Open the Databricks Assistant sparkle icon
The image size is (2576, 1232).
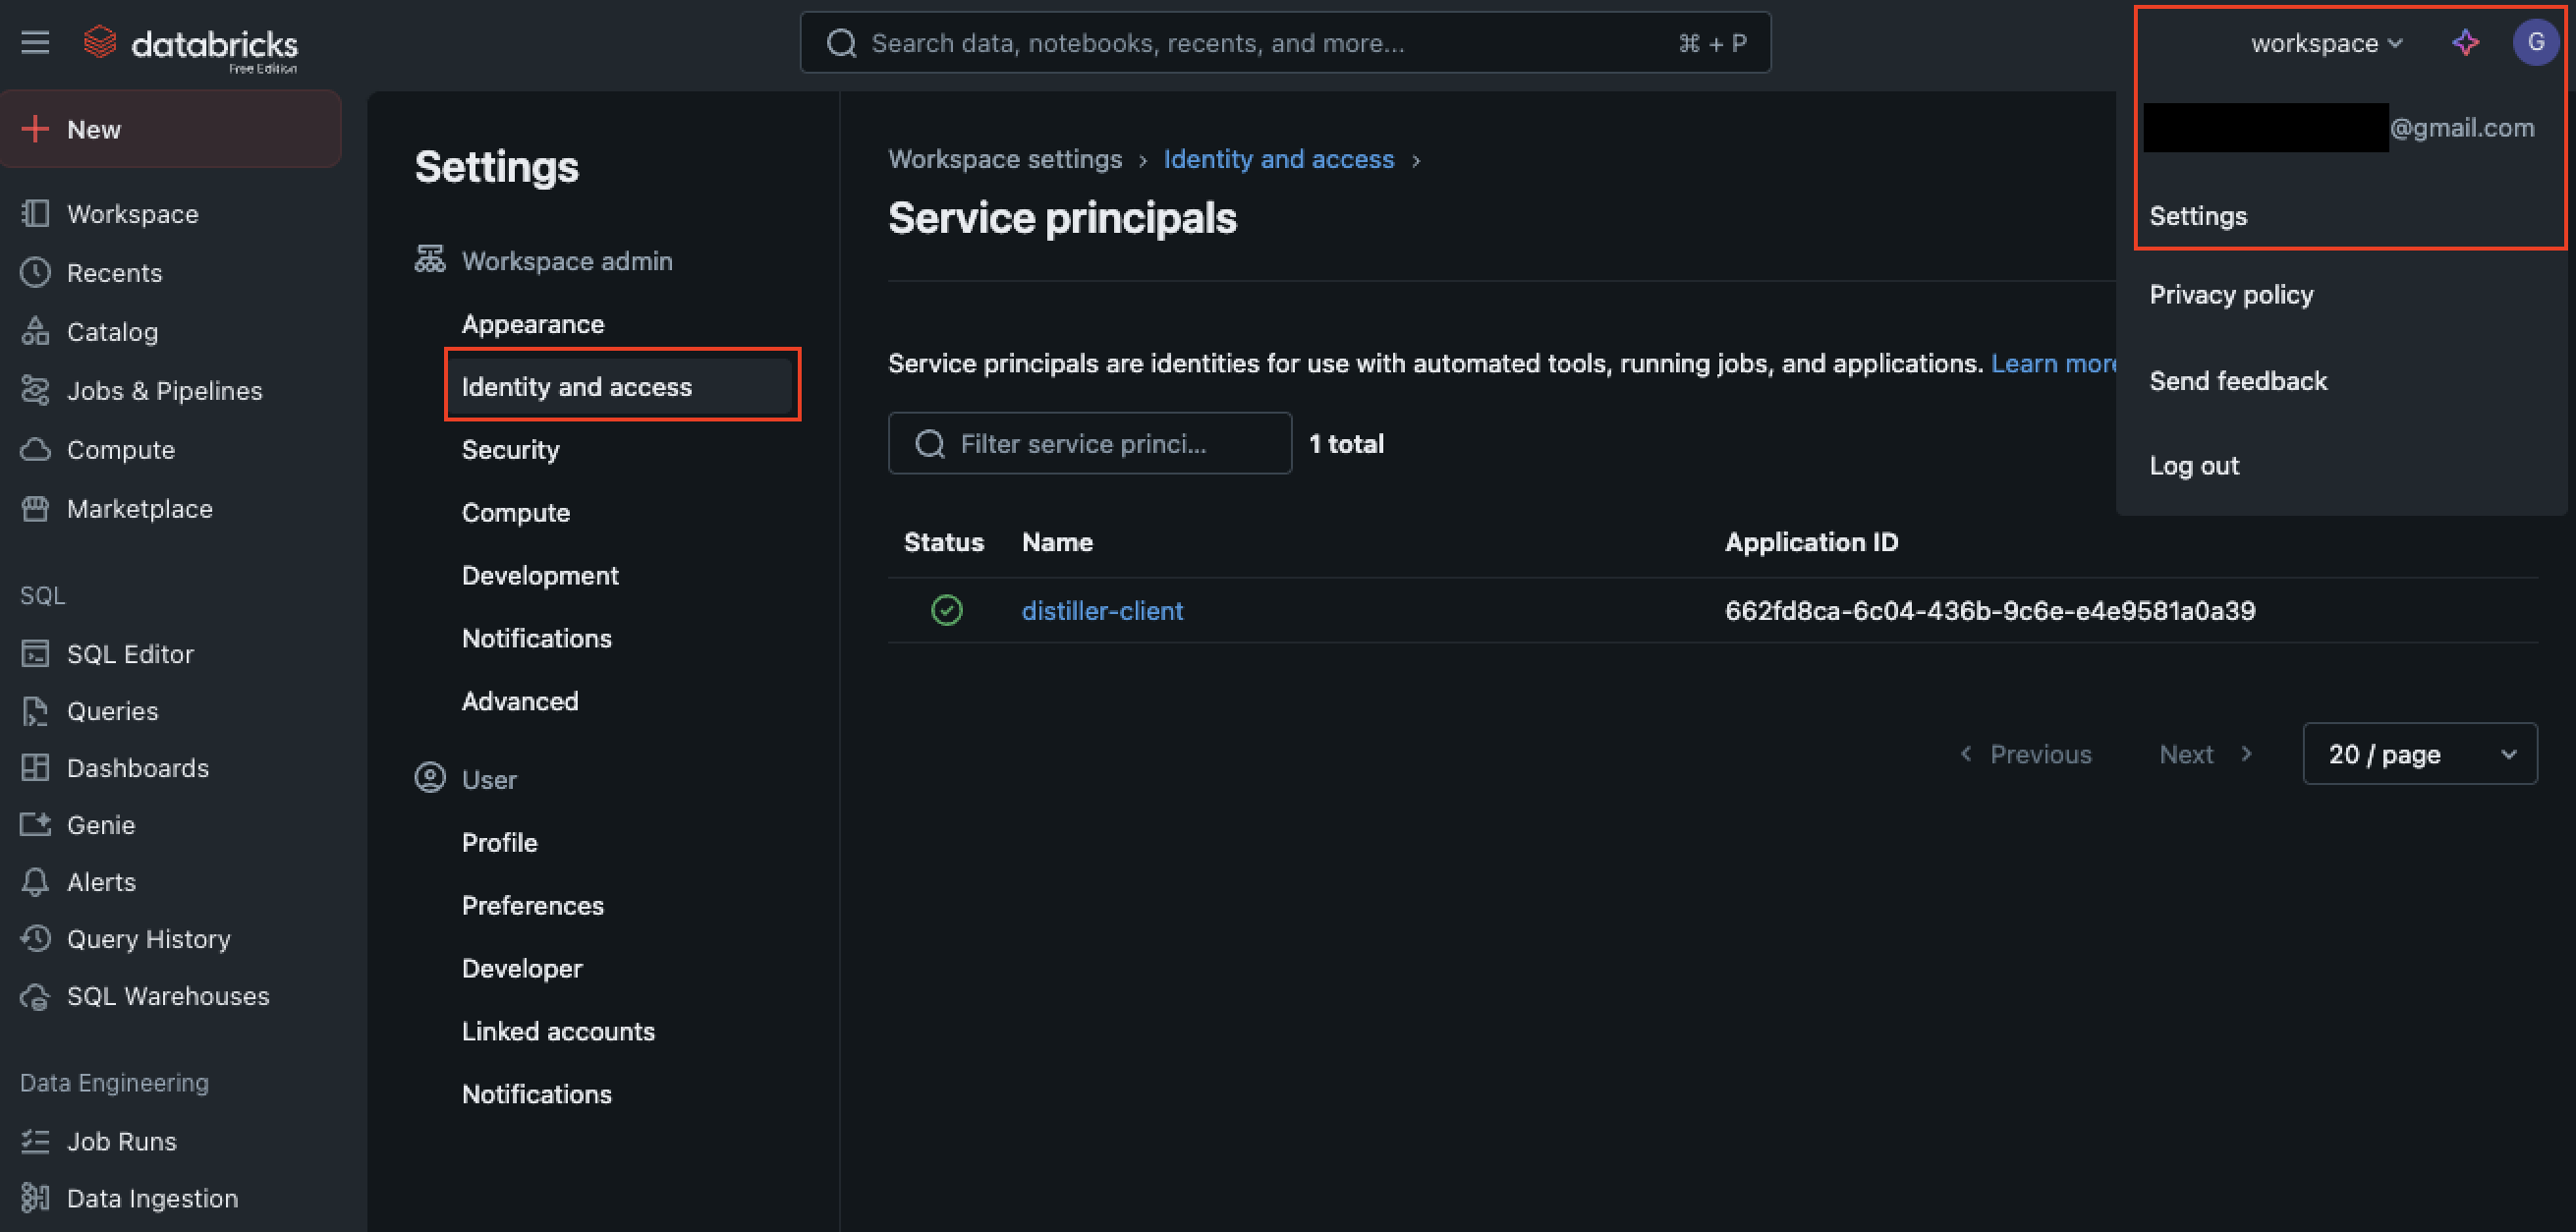(x=2465, y=42)
